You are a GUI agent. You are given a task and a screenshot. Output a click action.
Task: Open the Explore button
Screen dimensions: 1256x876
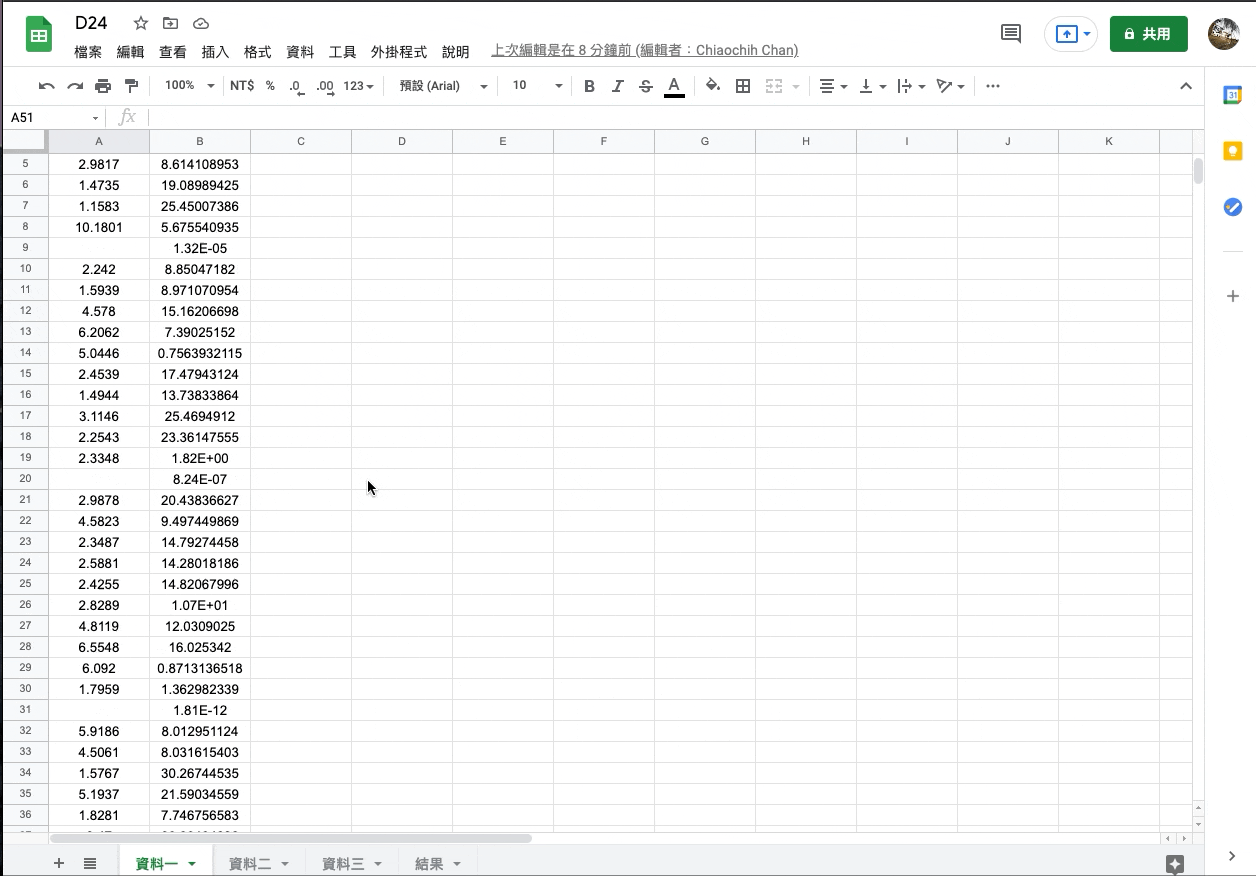[1175, 864]
